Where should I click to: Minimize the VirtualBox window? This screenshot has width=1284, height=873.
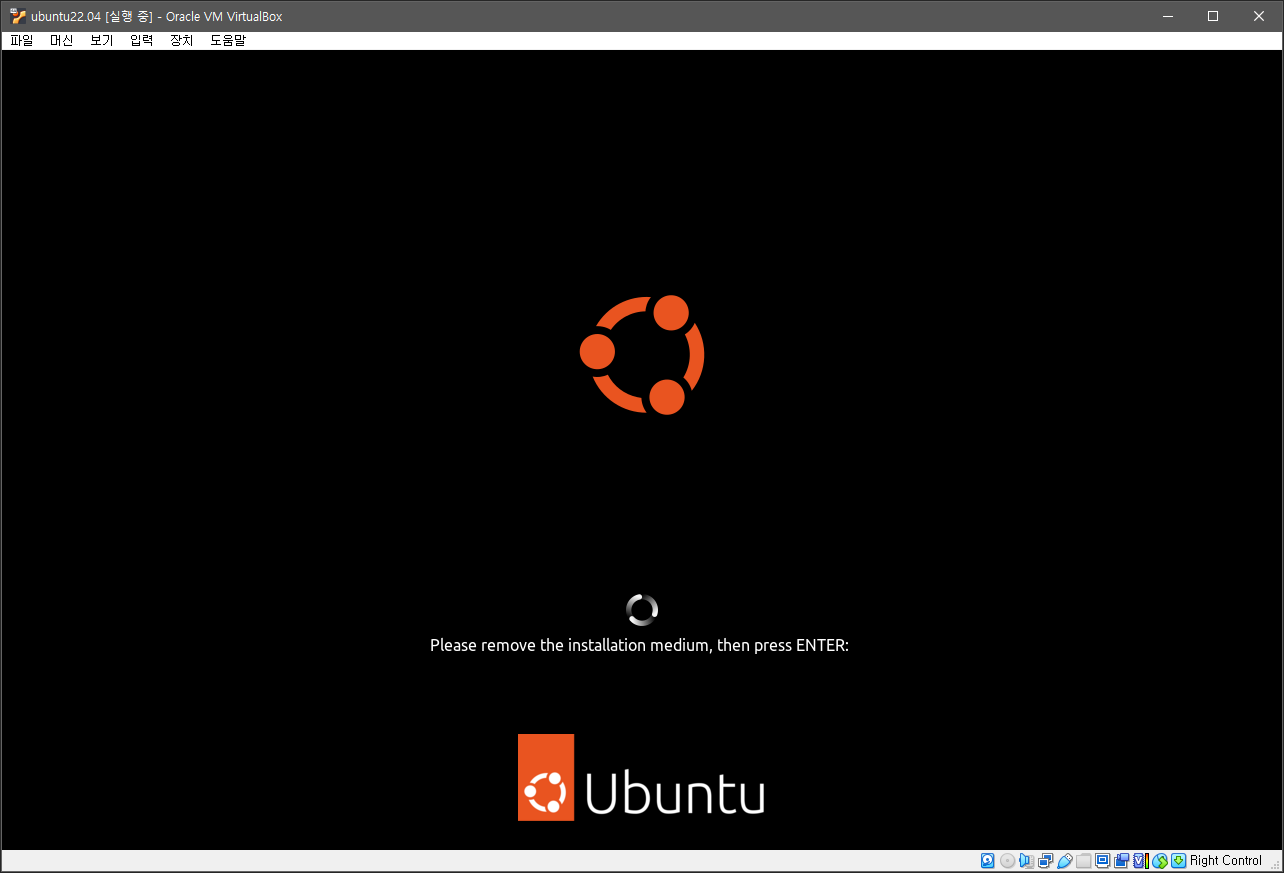(1166, 16)
